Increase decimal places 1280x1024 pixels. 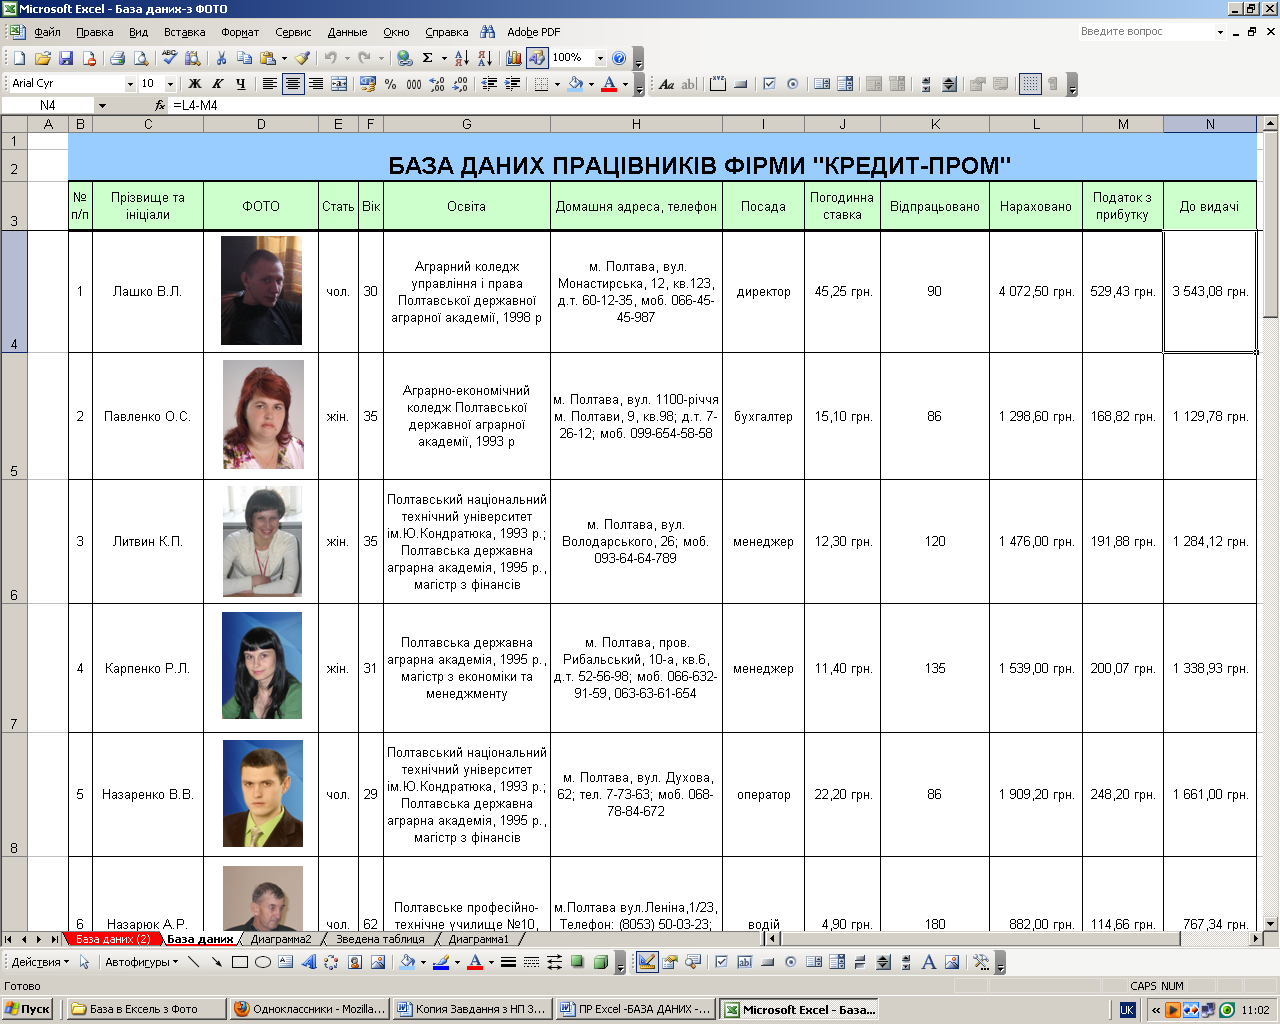[x=437, y=84]
